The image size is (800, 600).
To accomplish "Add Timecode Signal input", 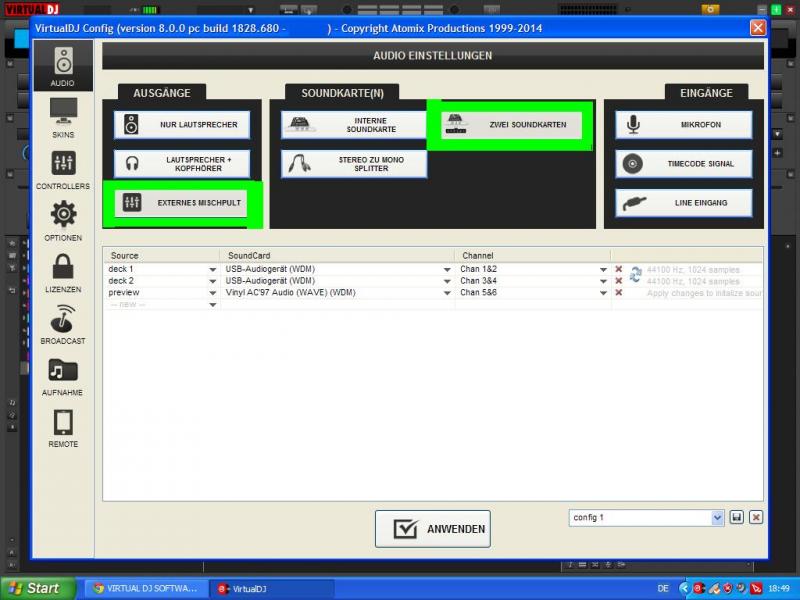I will click(684, 164).
